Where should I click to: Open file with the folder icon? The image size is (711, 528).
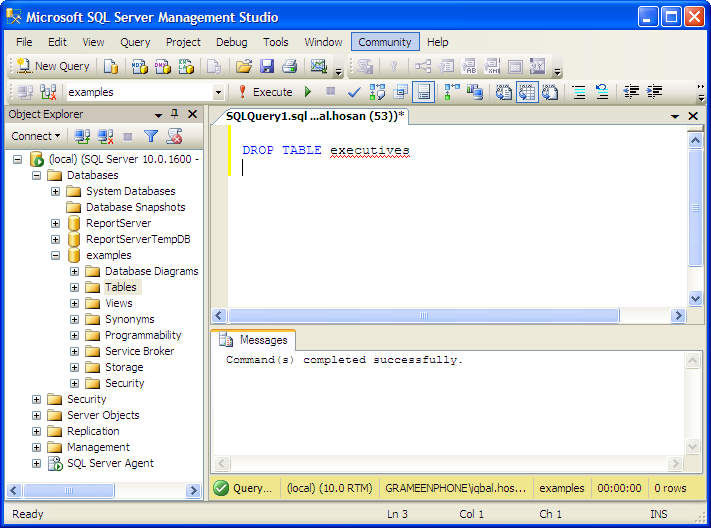pos(243,66)
